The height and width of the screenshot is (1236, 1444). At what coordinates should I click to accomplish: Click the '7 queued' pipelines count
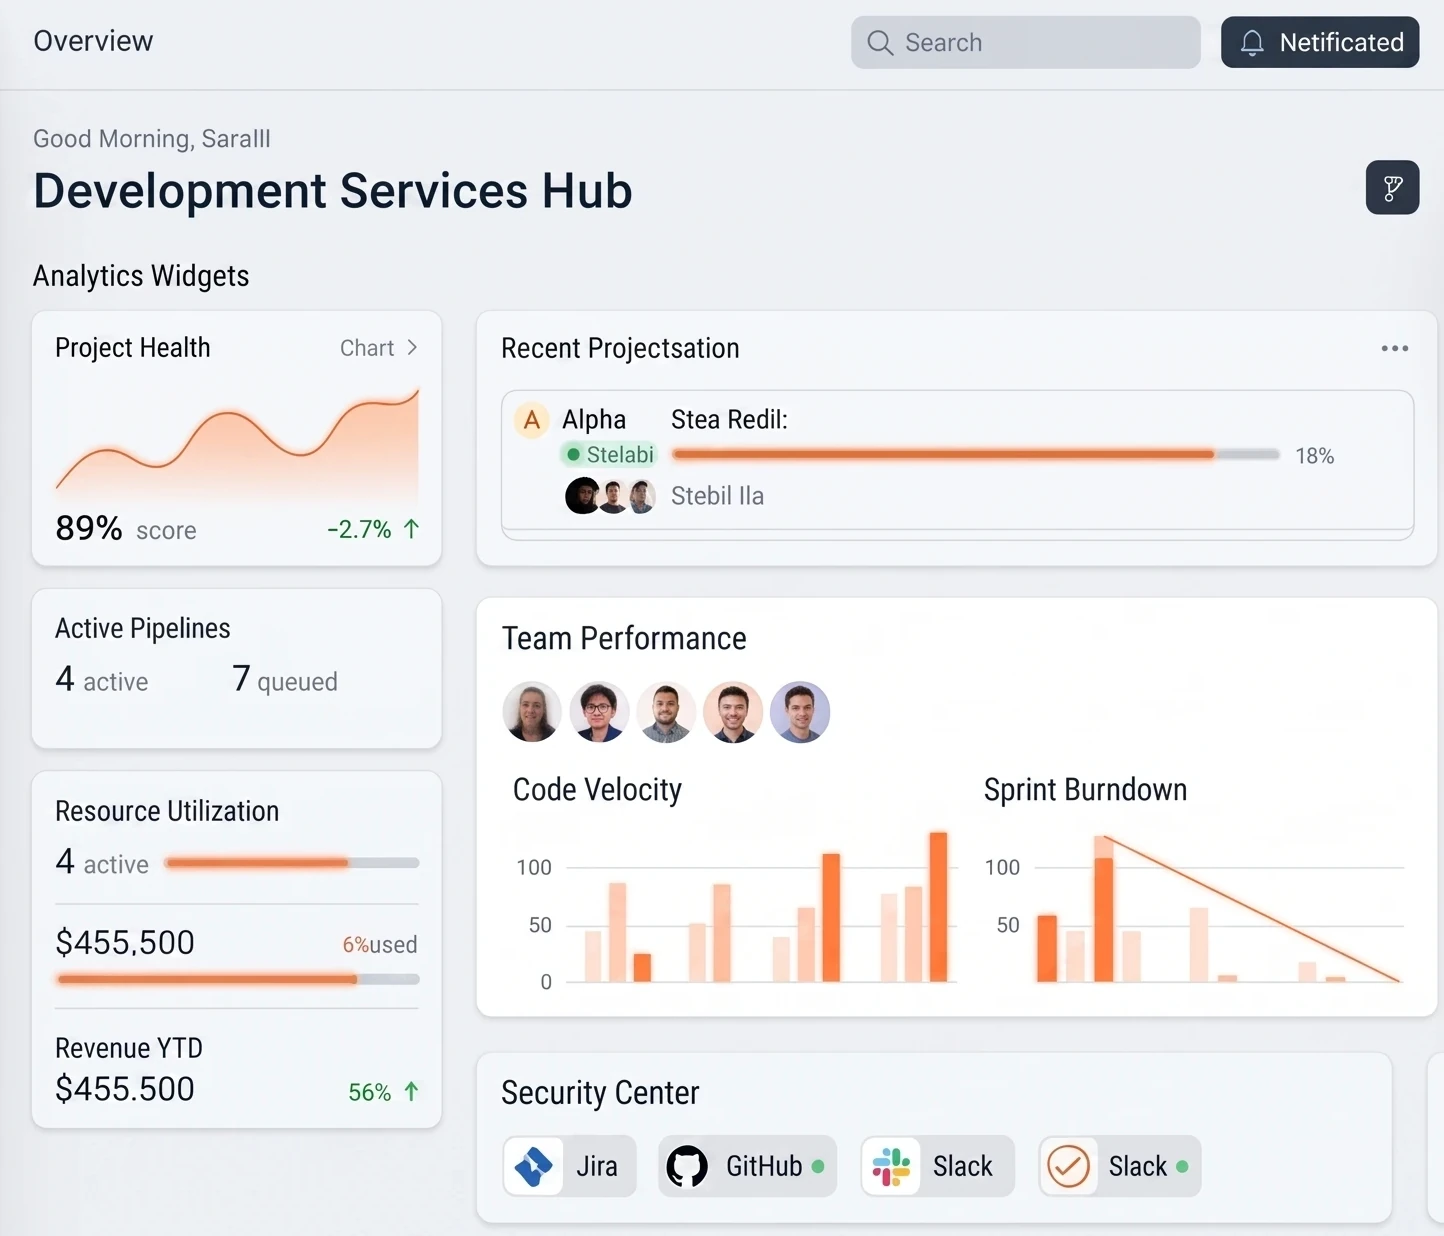[285, 680]
